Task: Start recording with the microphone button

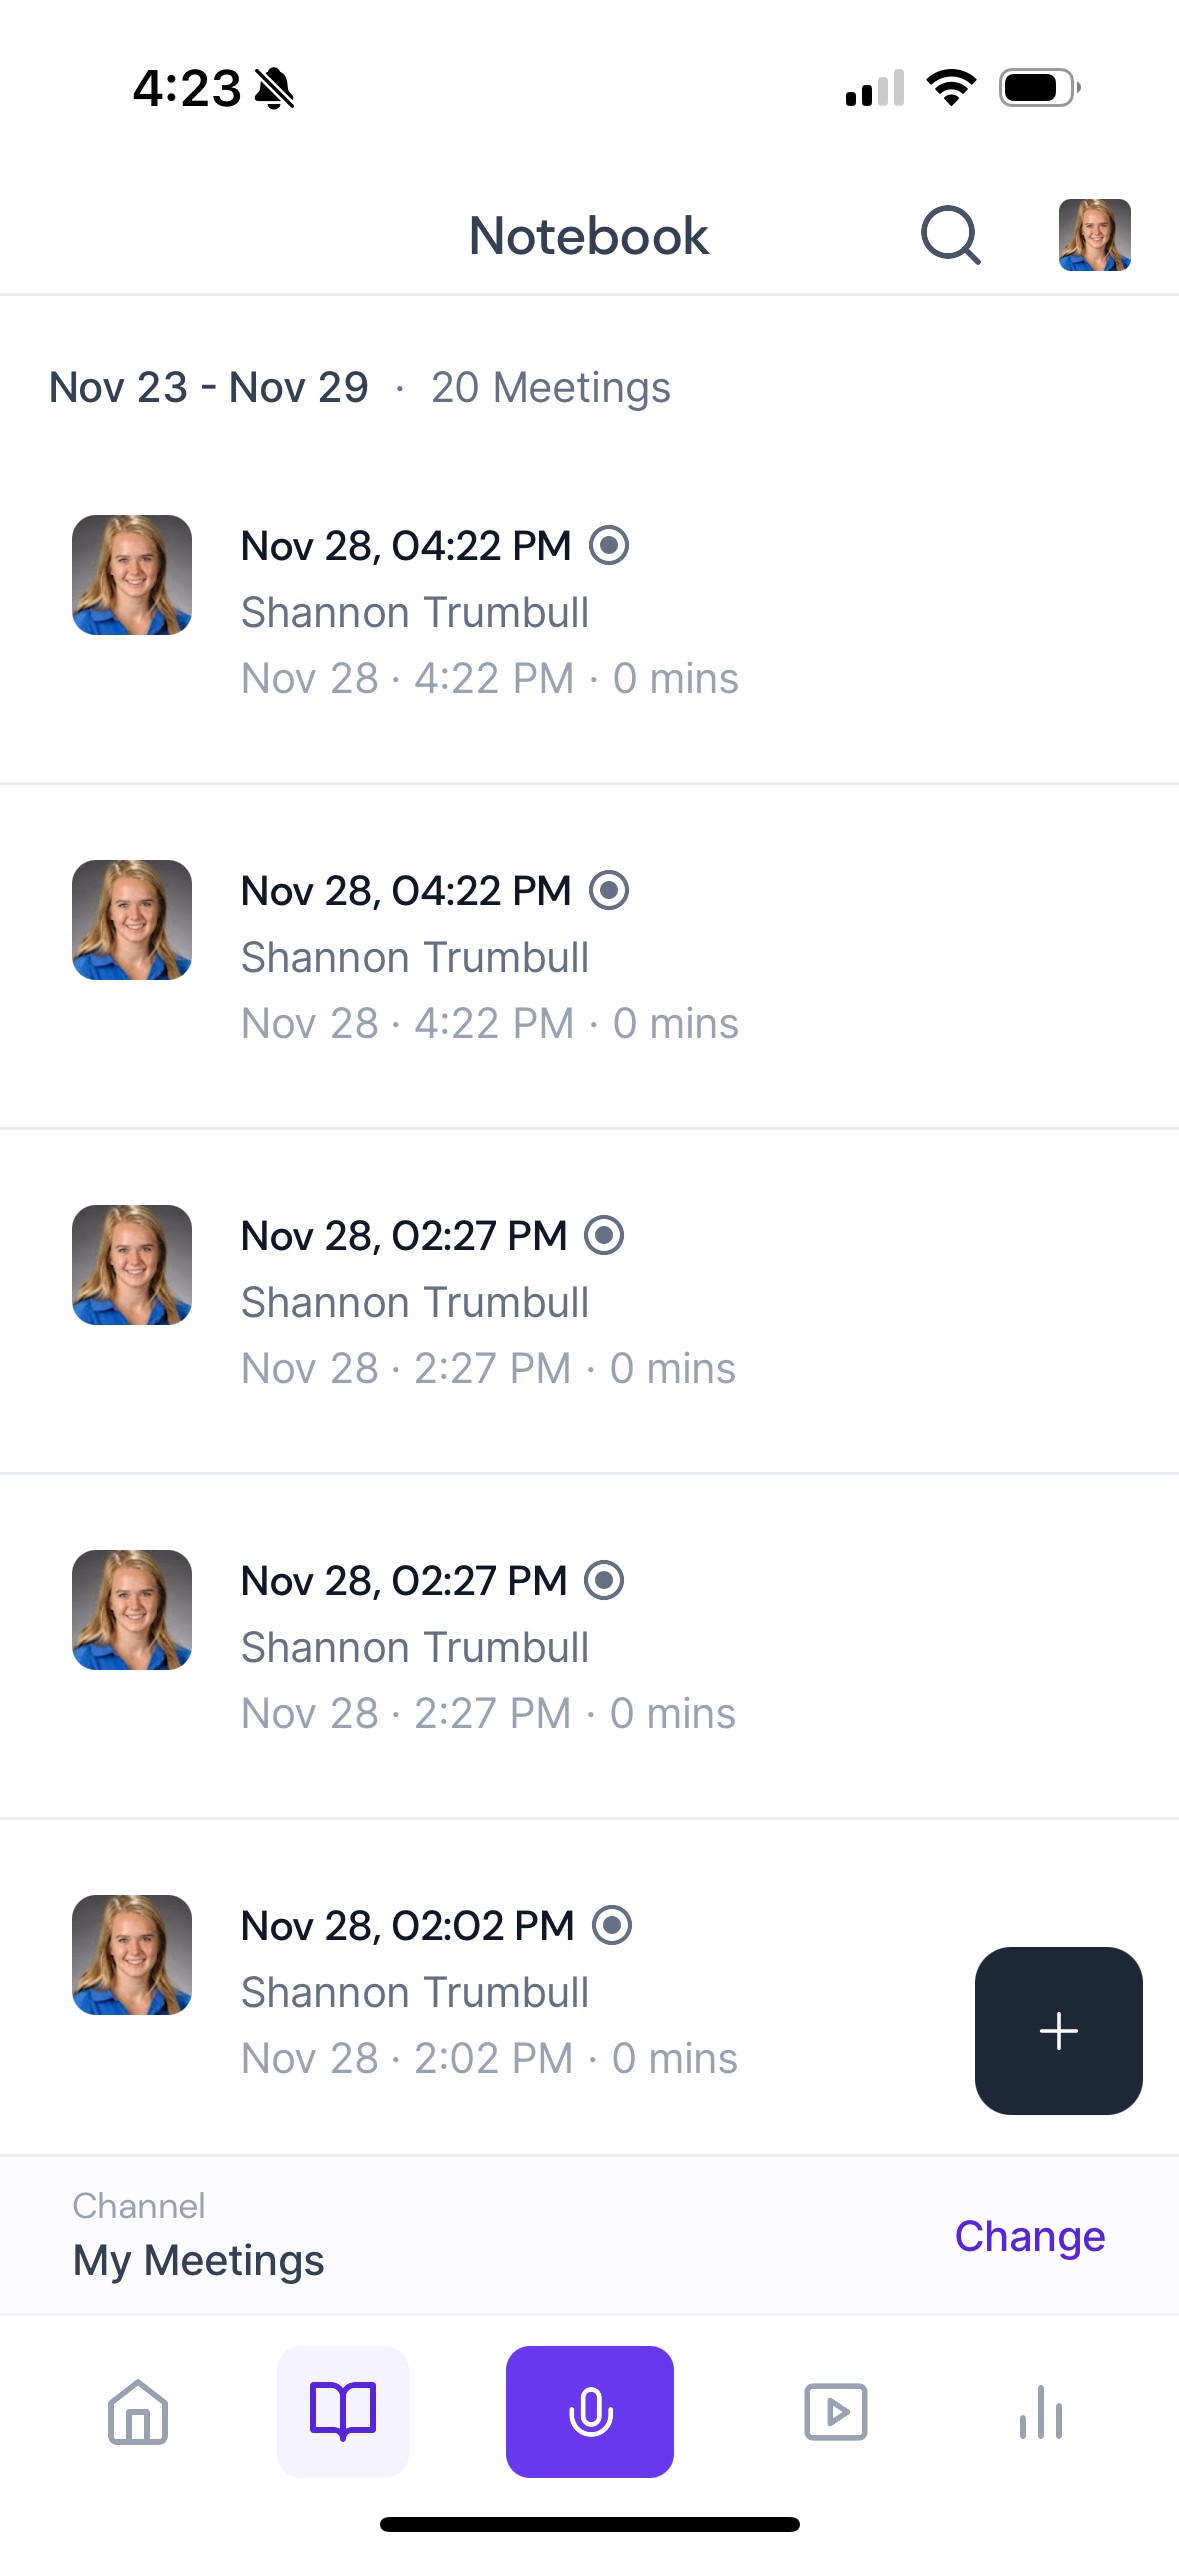Action: click(589, 2412)
